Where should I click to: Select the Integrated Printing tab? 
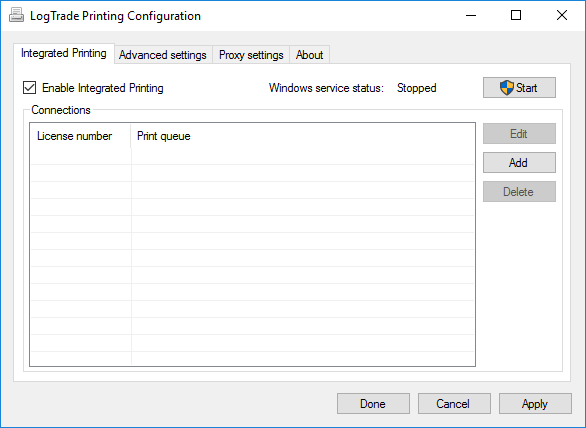coord(64,53)
